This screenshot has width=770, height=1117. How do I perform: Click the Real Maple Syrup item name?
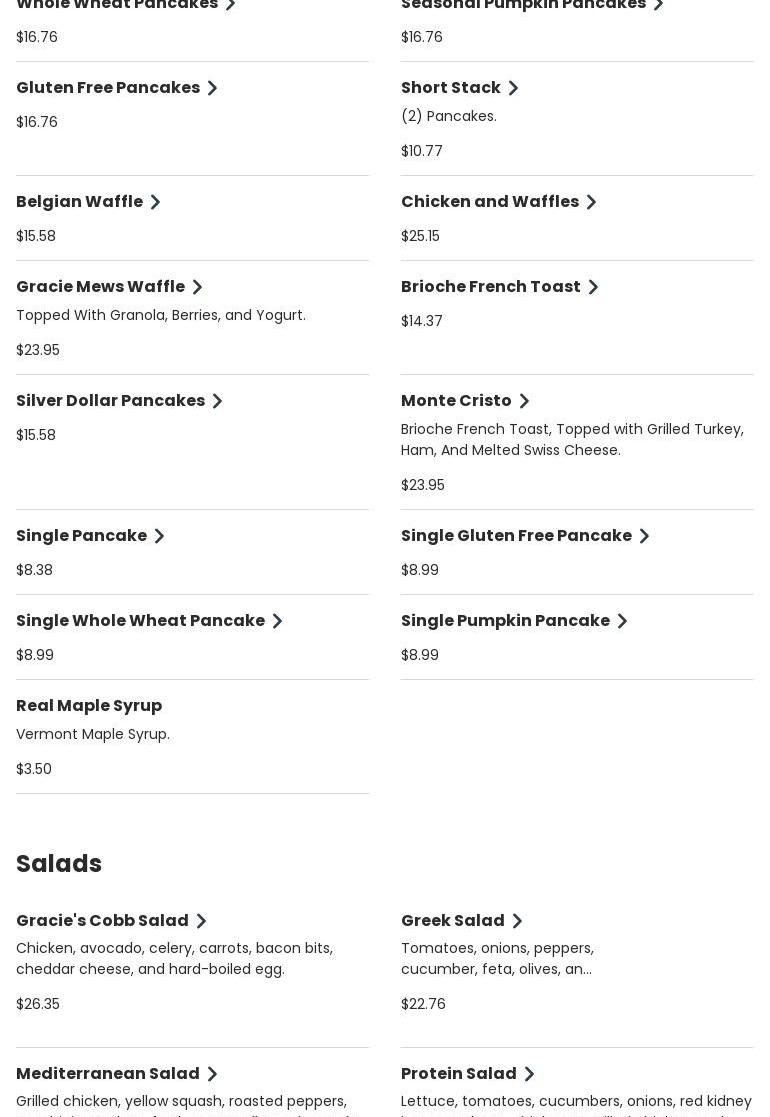pyautogui.click(x=89, y=705)
